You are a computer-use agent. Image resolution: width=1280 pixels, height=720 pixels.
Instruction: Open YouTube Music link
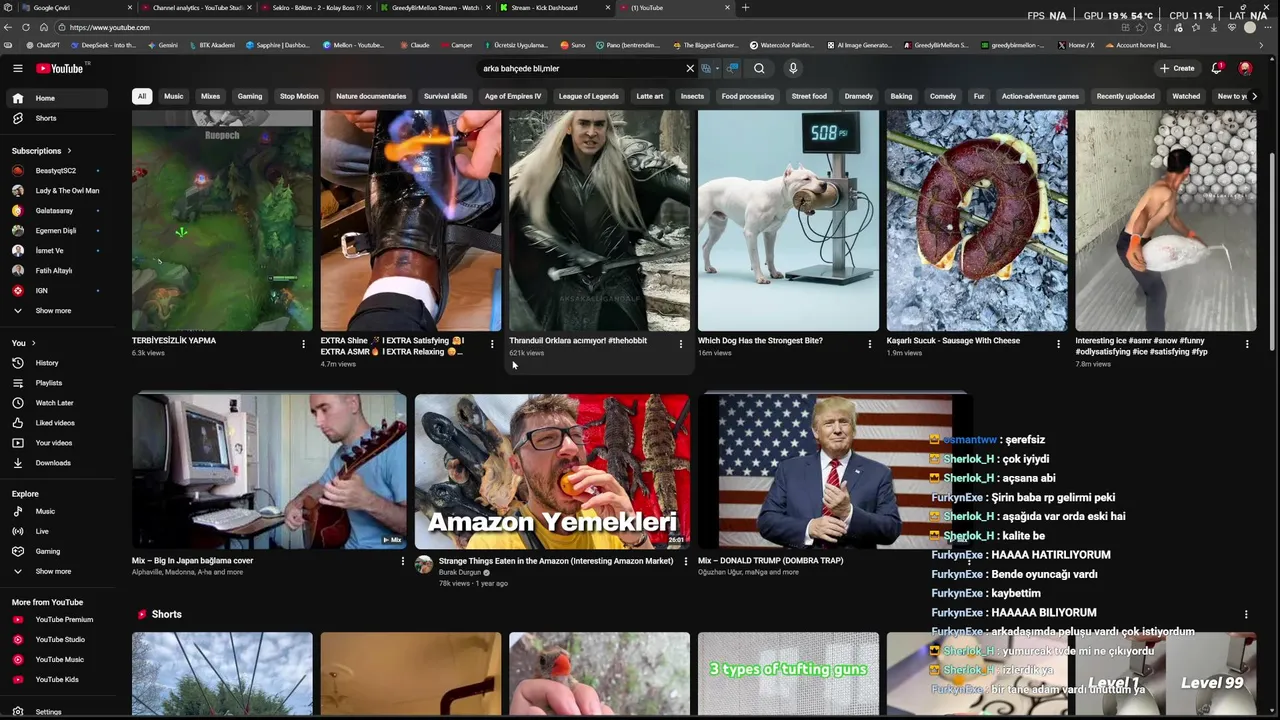coord(59,660)
